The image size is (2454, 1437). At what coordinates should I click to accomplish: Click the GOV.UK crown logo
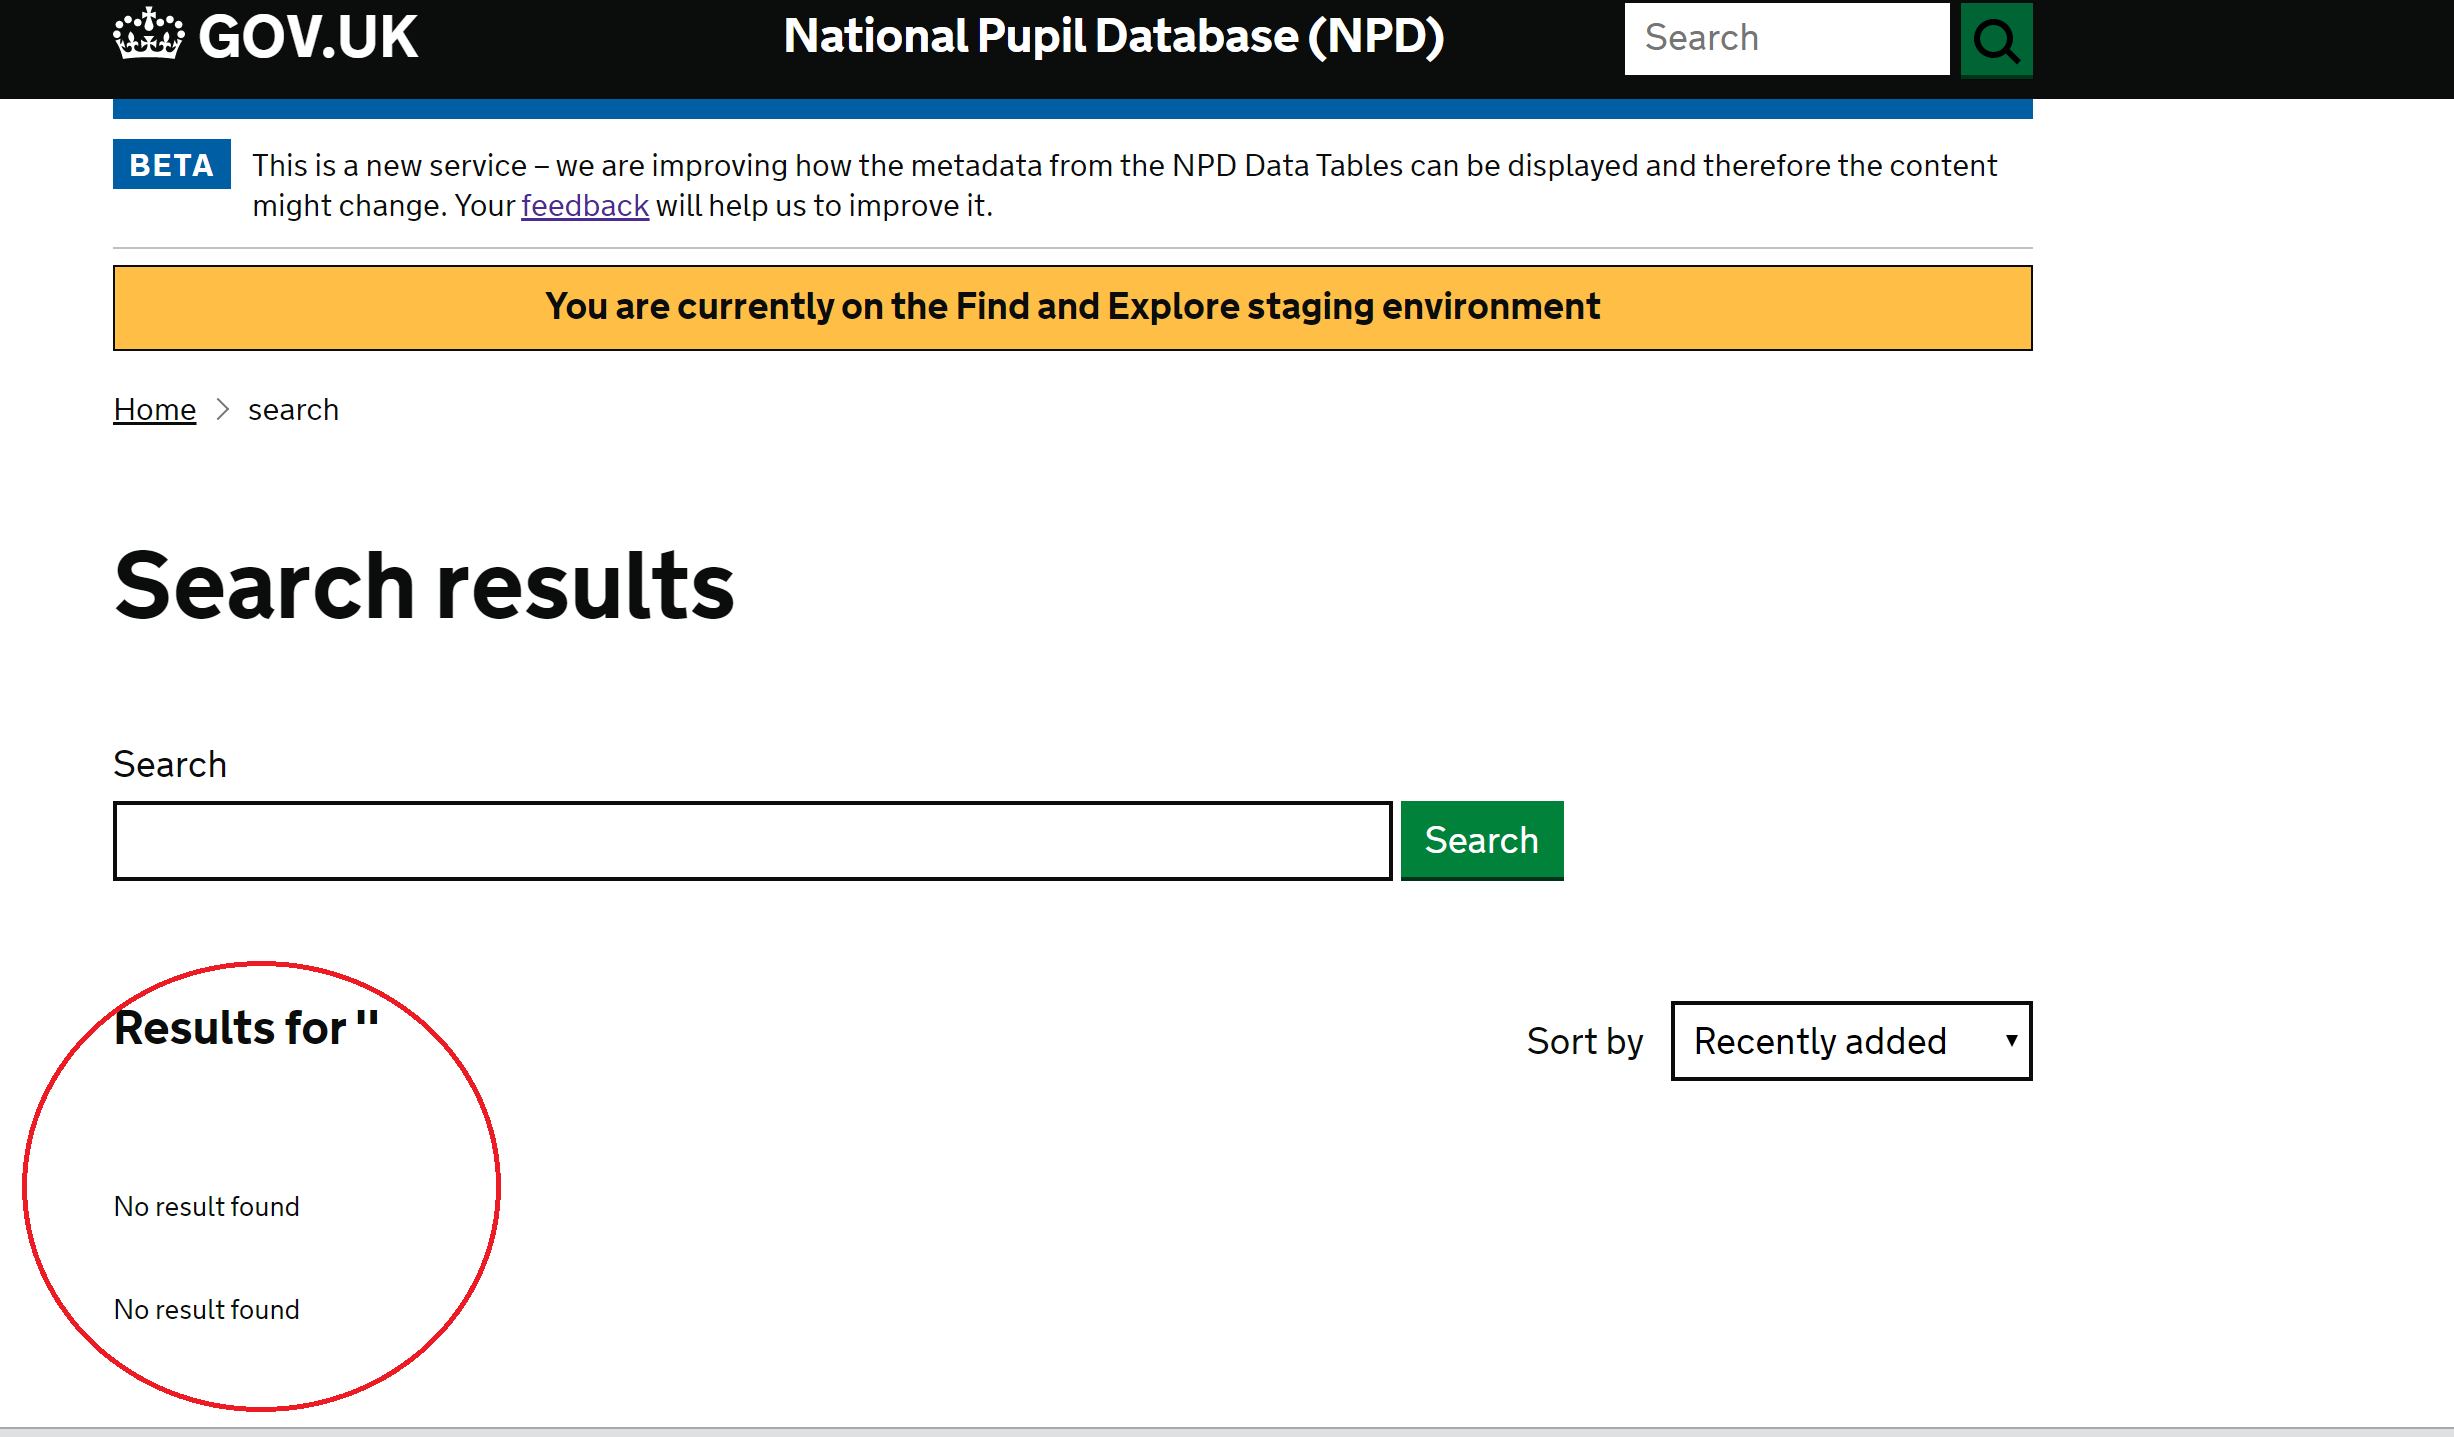point(149,35)
